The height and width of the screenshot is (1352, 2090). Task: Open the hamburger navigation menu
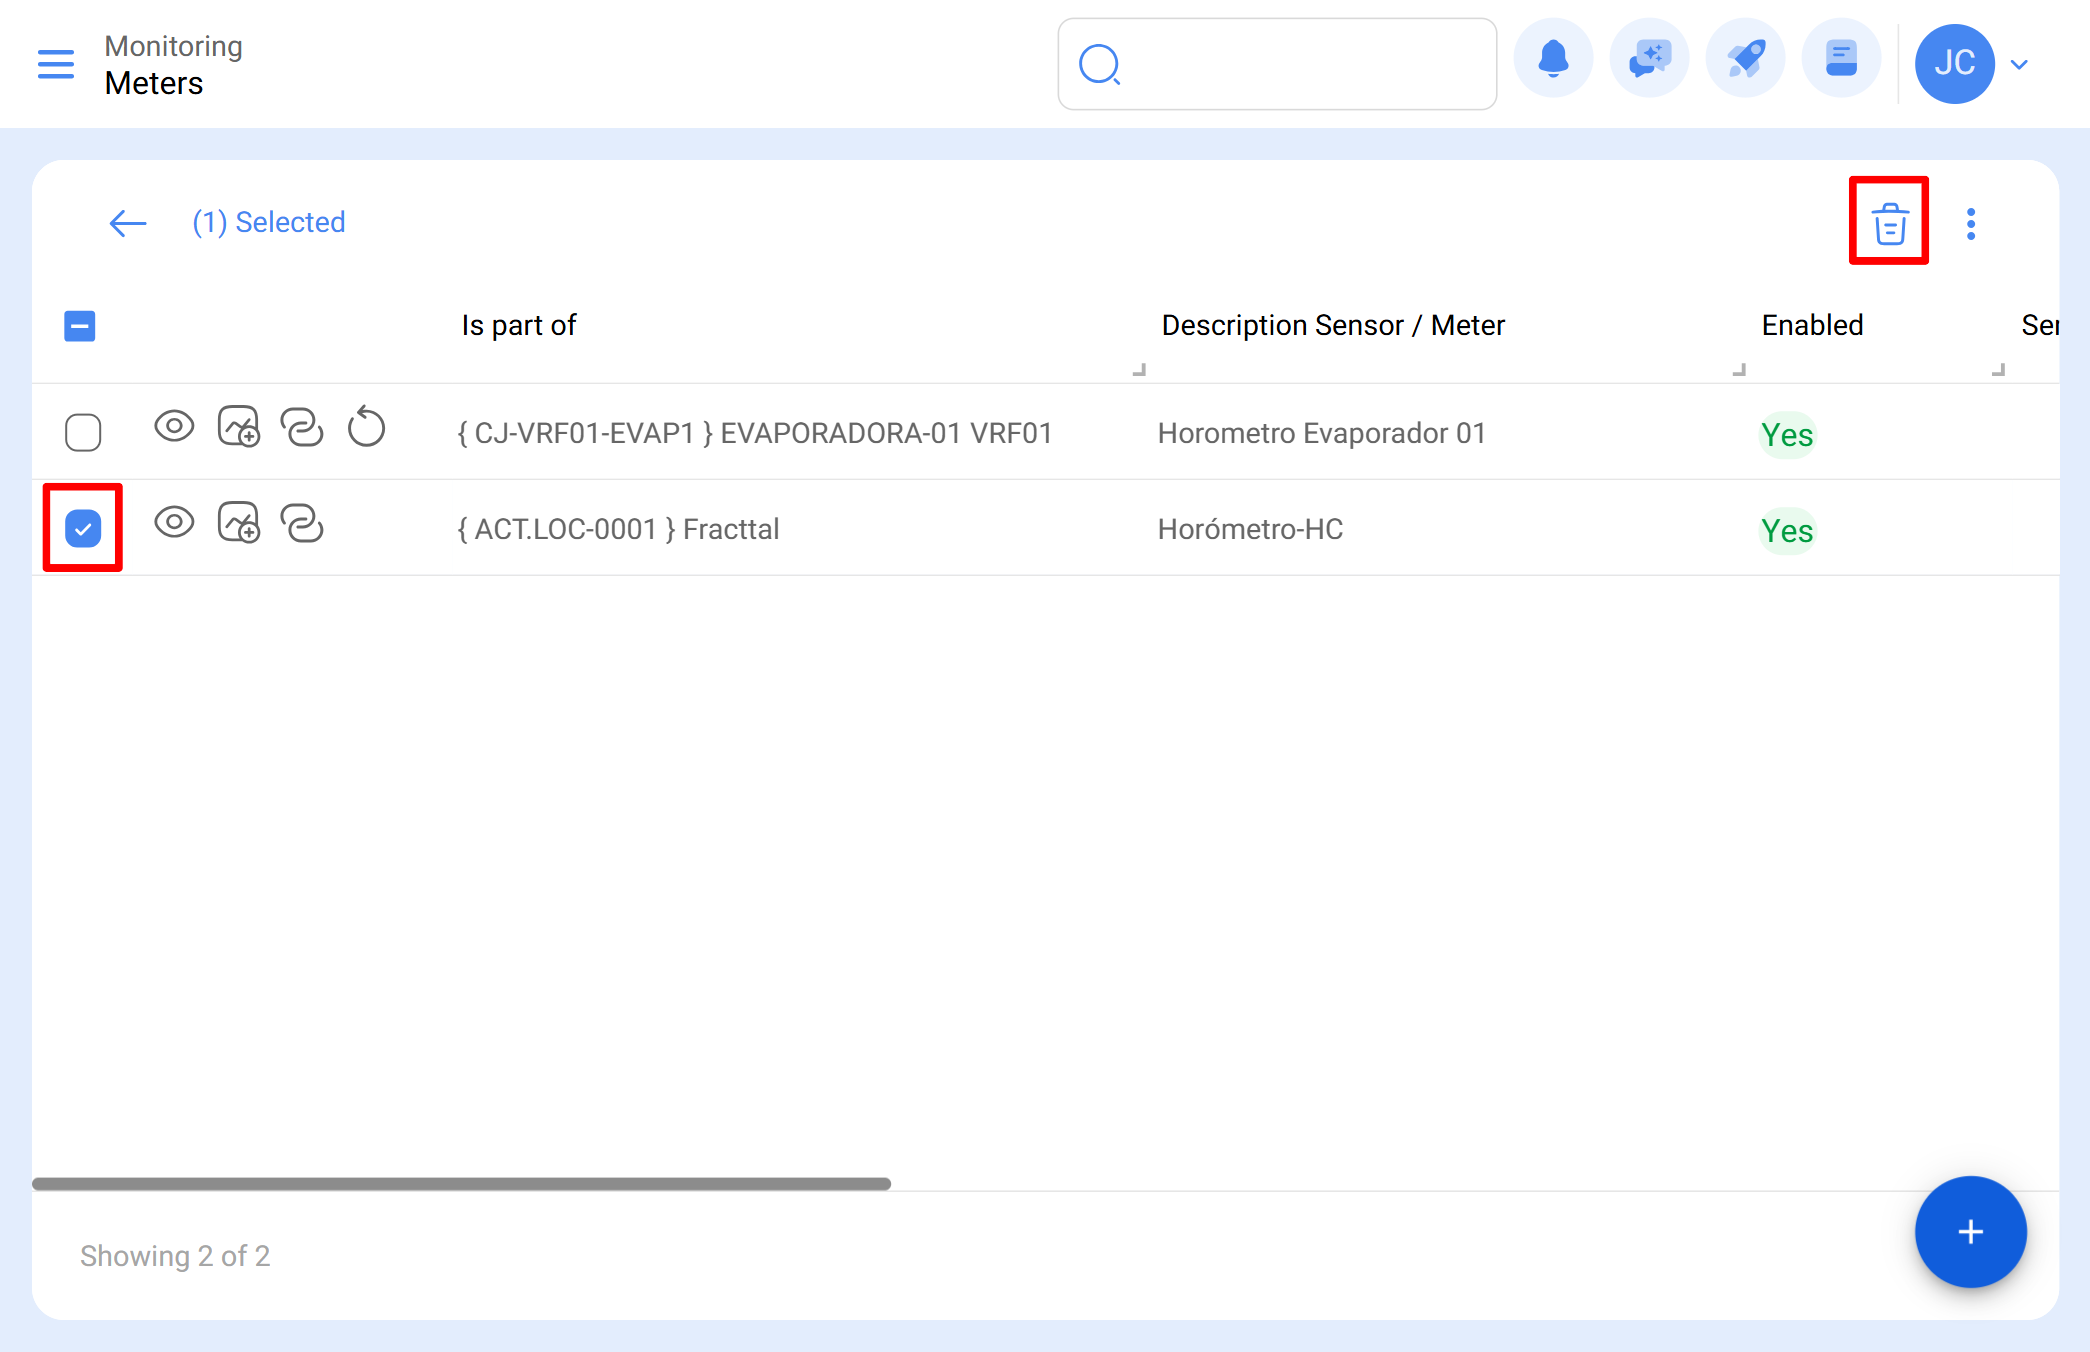56,64
